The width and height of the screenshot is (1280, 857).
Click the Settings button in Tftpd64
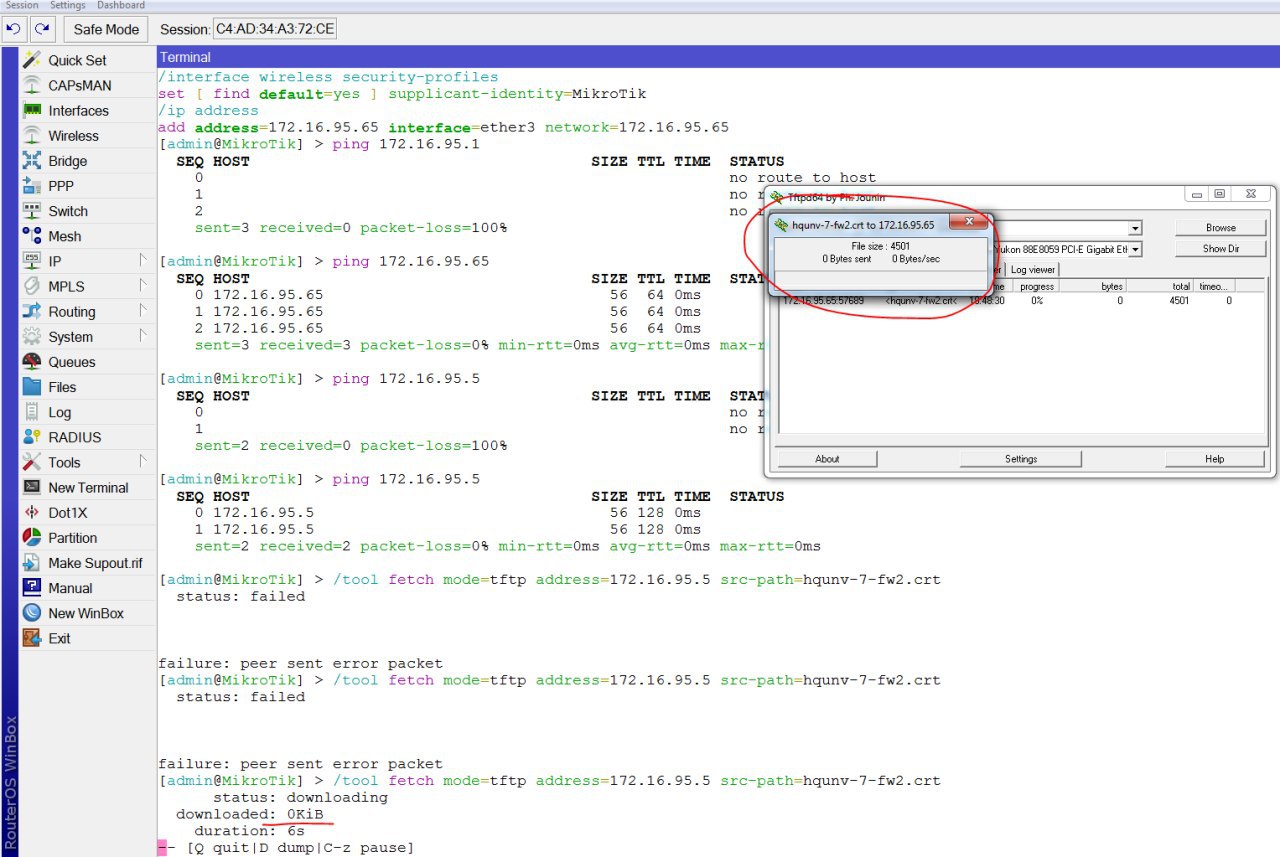point(1021,459)
